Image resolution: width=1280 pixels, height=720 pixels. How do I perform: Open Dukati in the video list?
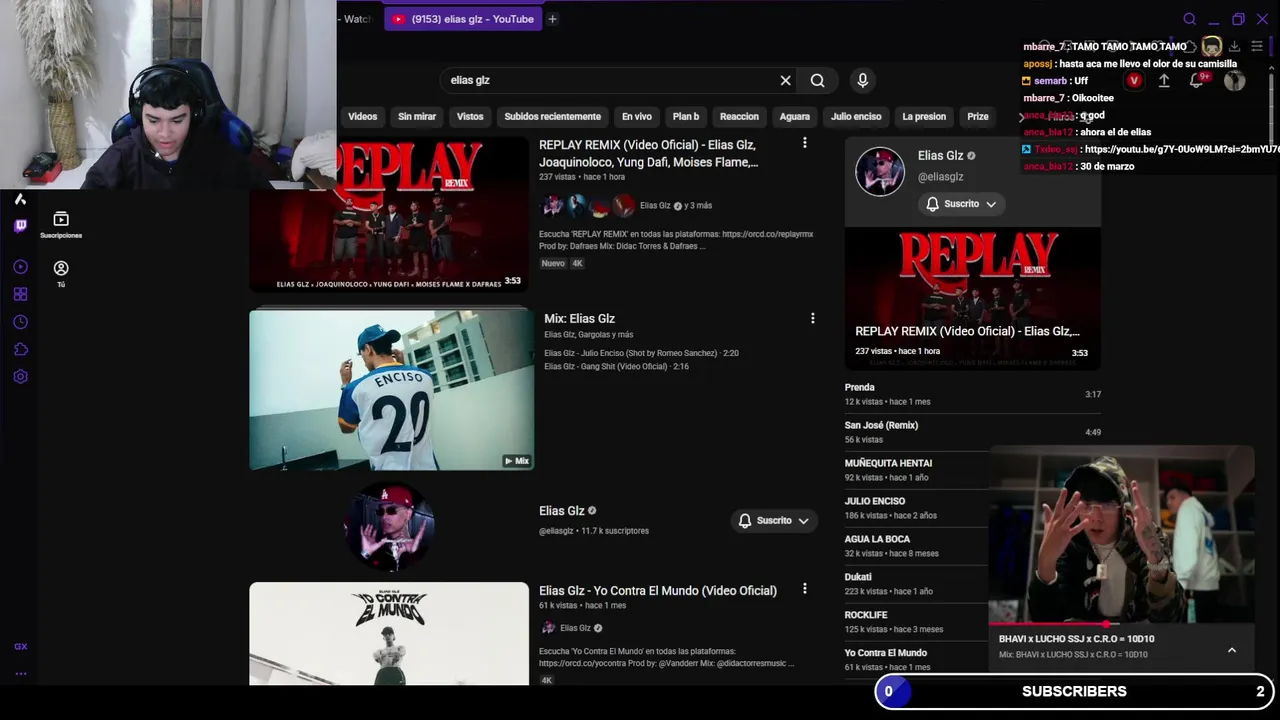click(x=915, y=584)
